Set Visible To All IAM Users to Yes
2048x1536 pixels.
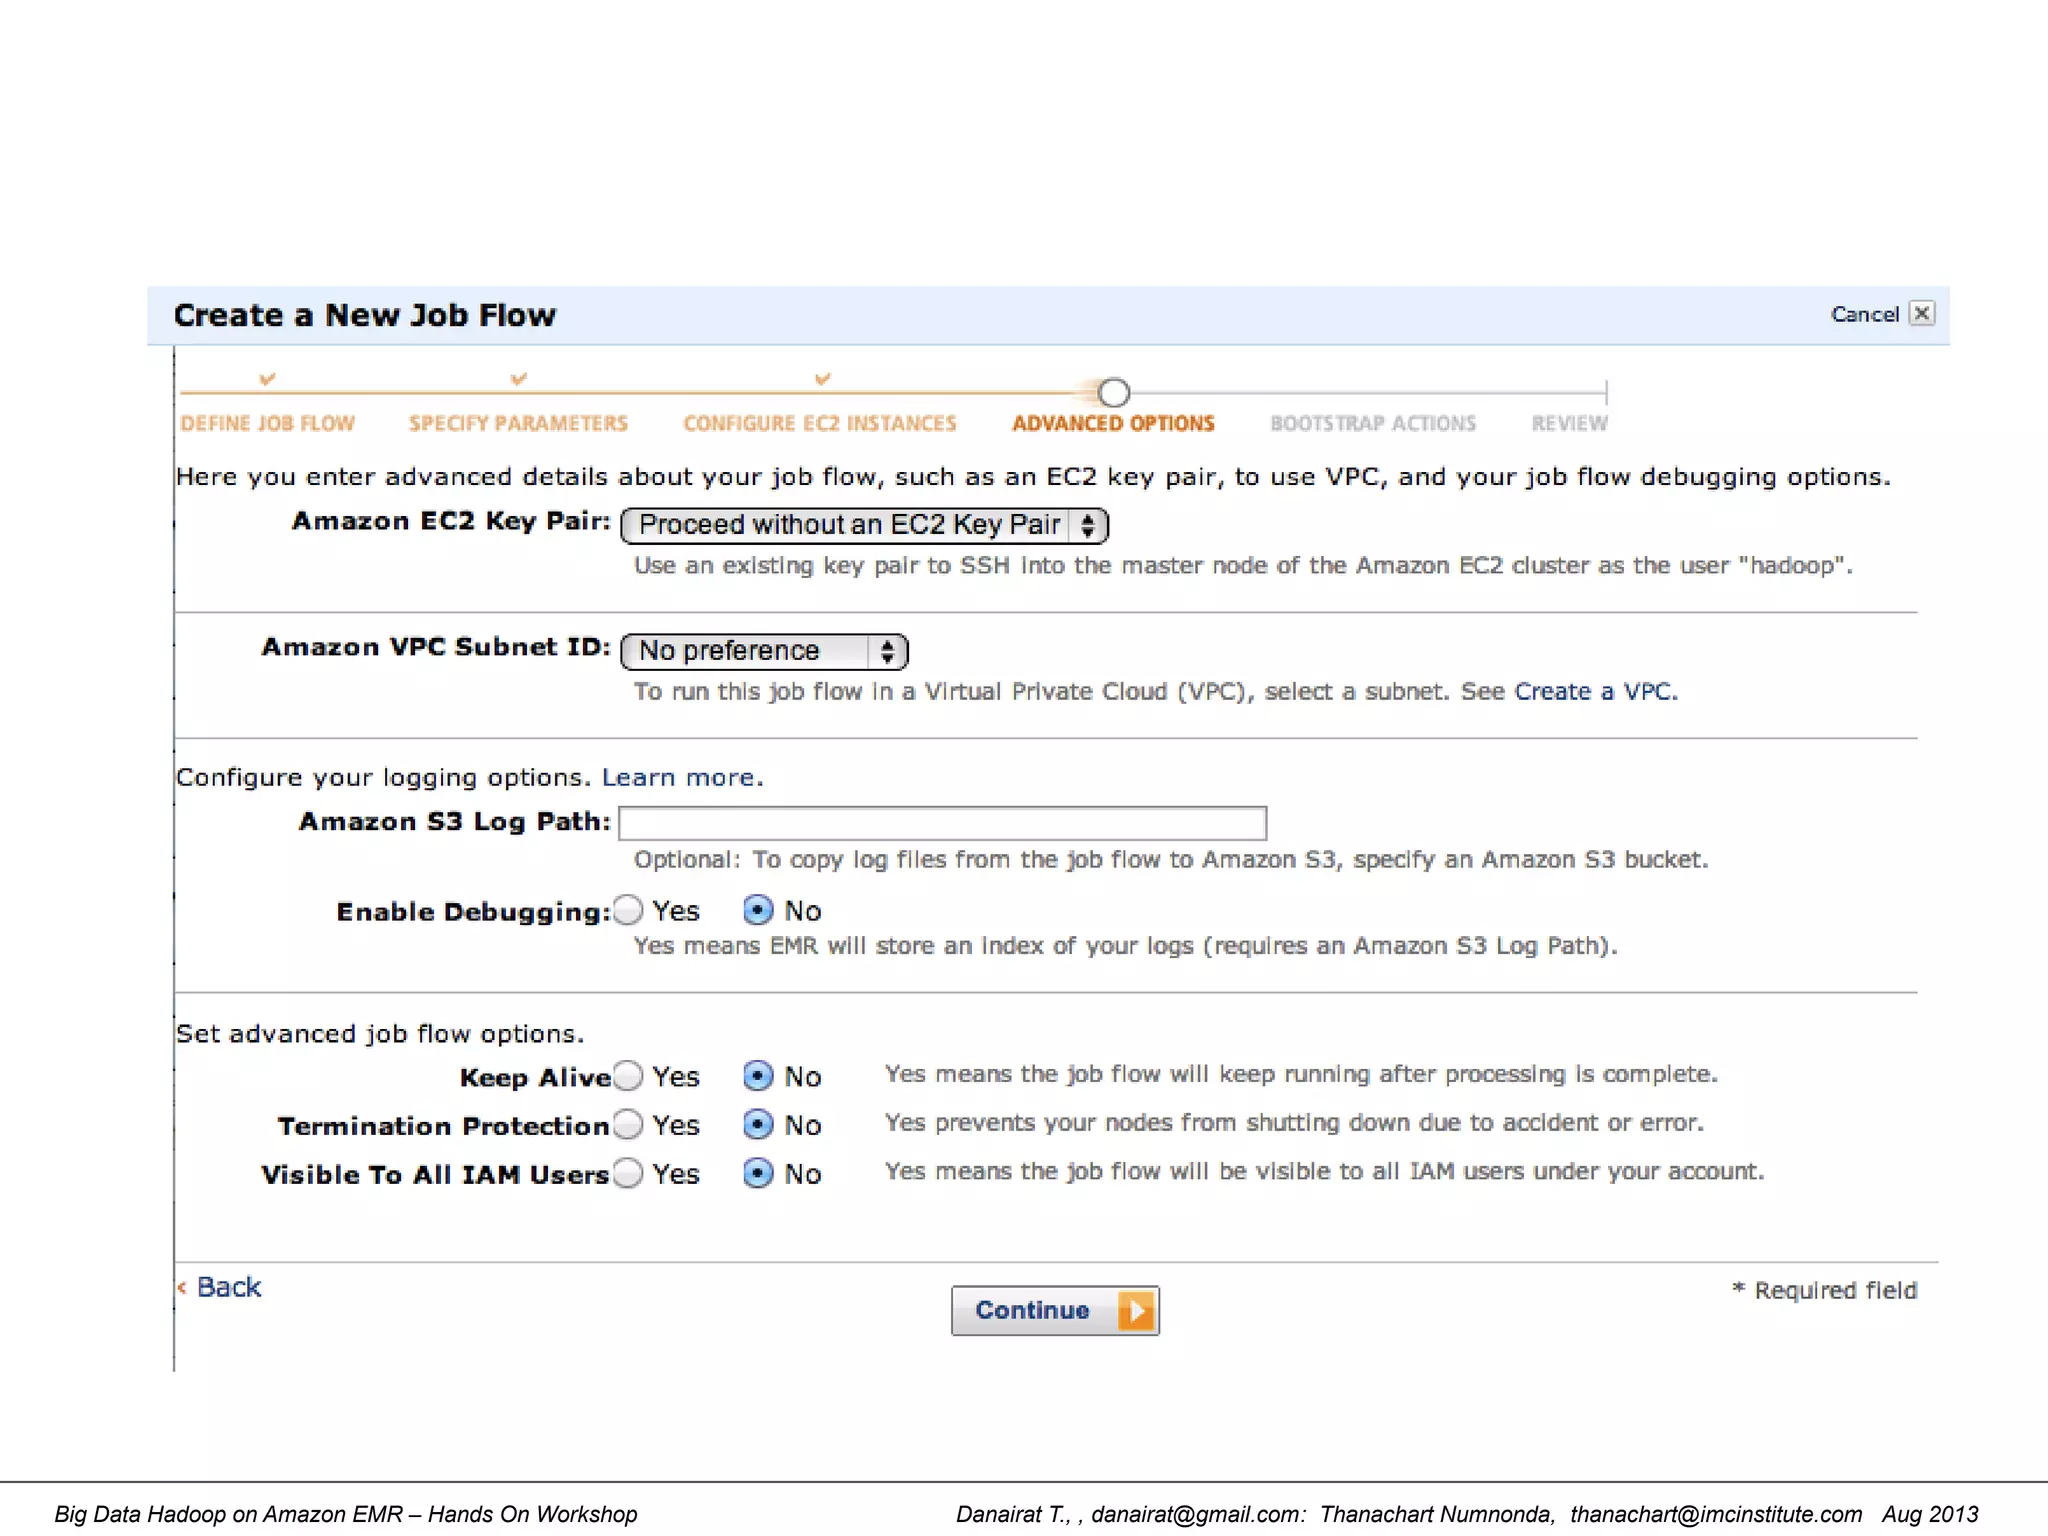[629, 1173]
